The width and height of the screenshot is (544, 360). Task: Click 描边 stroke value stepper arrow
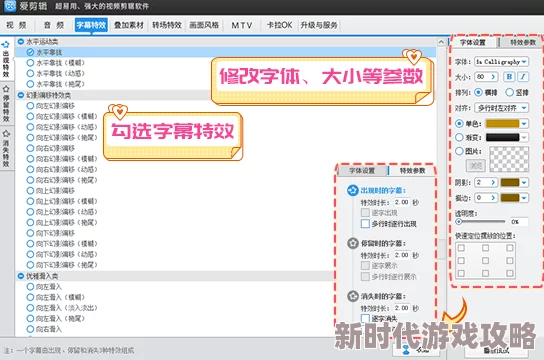pyautogui.click(x=493, y=198)
